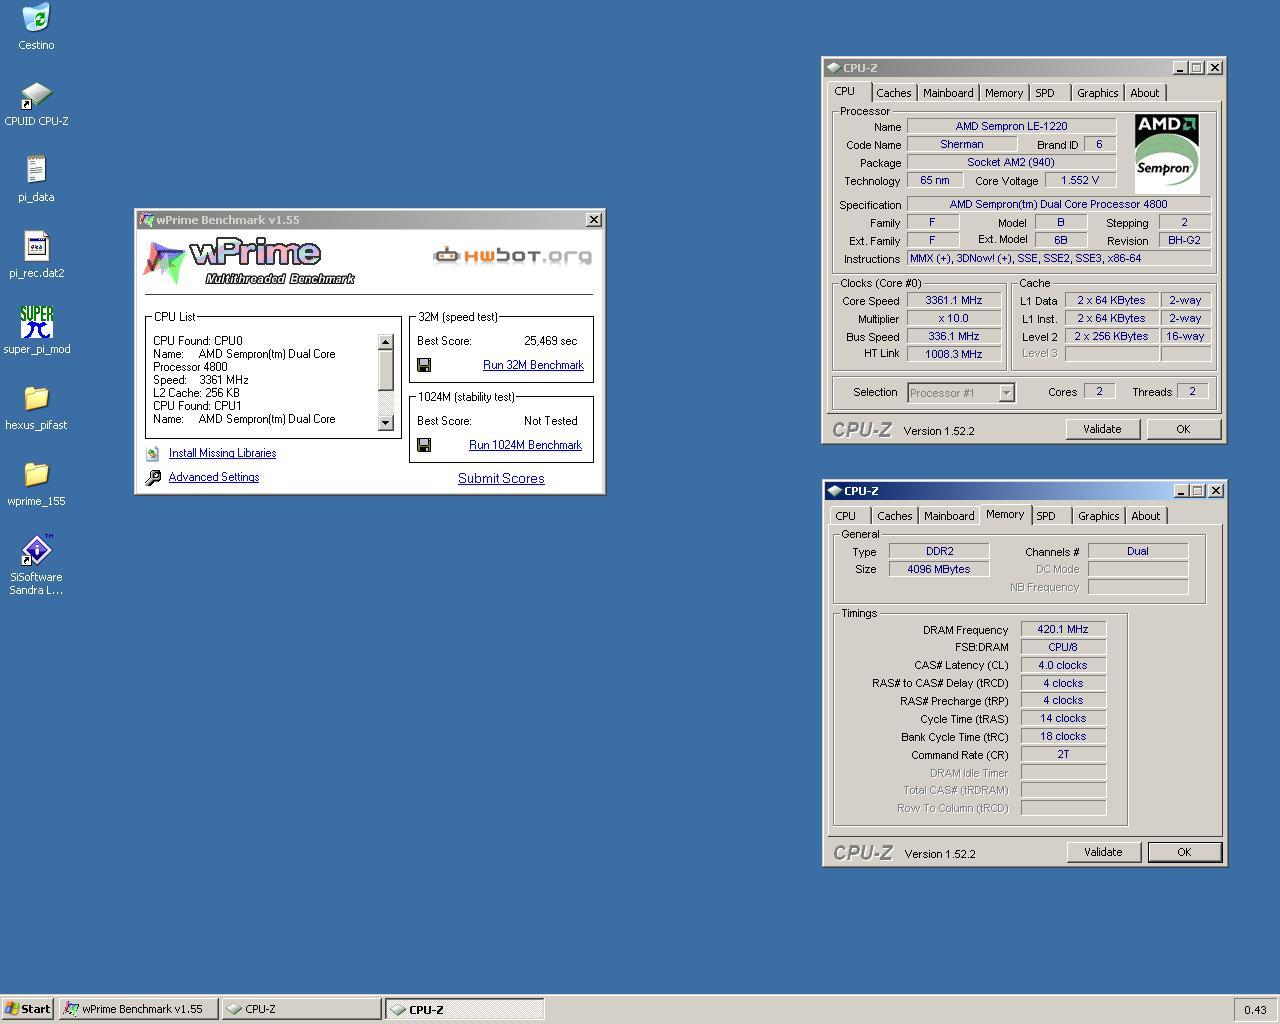
Task: Select the SiSoftware Sandra shortcut icon
Action: point(36,550)
